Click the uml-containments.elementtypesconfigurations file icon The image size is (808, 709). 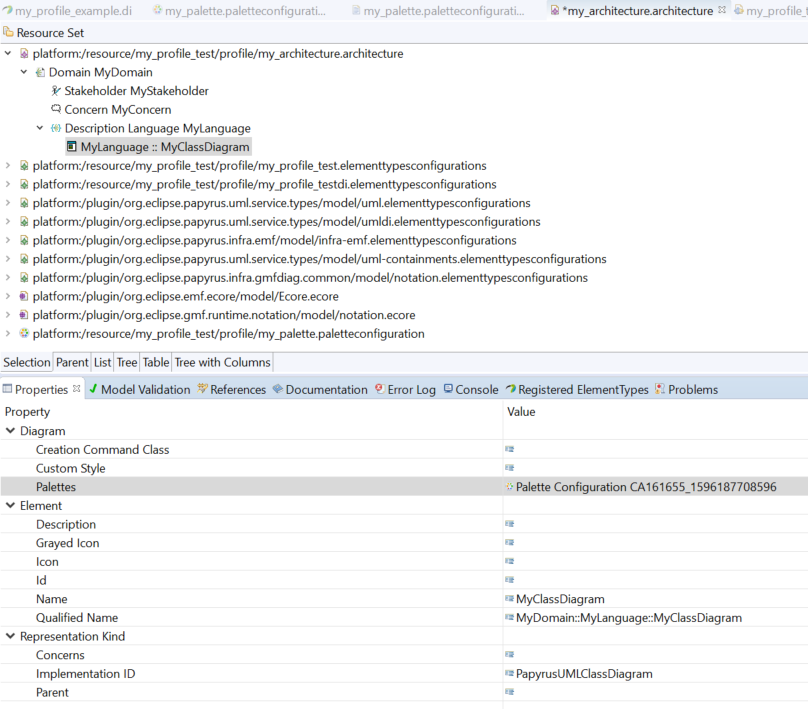(x=24, y=259)
